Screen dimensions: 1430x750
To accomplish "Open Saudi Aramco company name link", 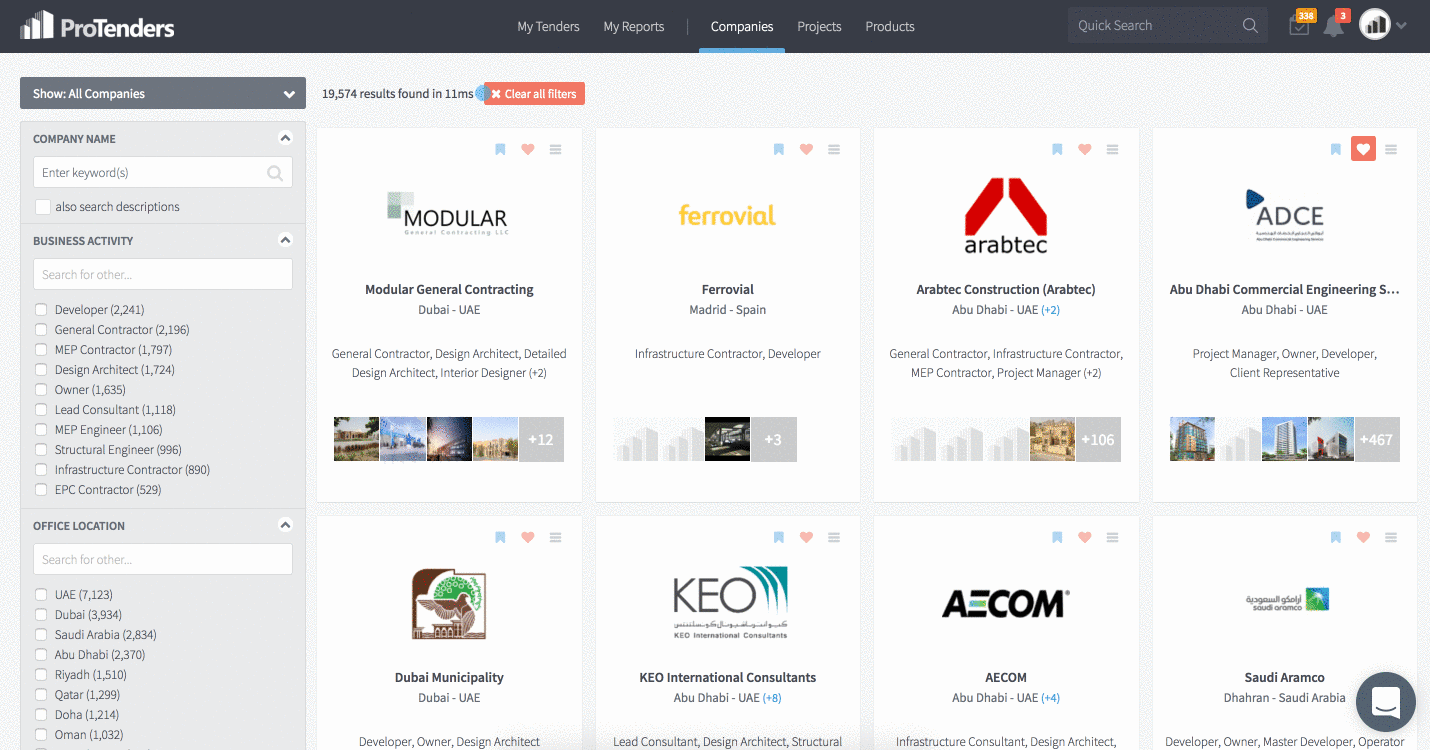I will click(x=1285, y=678).
